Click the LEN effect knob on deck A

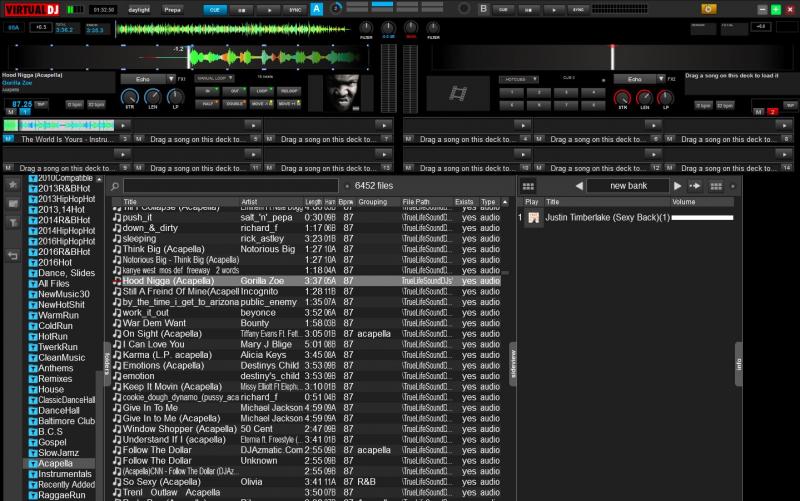[152, 96]
